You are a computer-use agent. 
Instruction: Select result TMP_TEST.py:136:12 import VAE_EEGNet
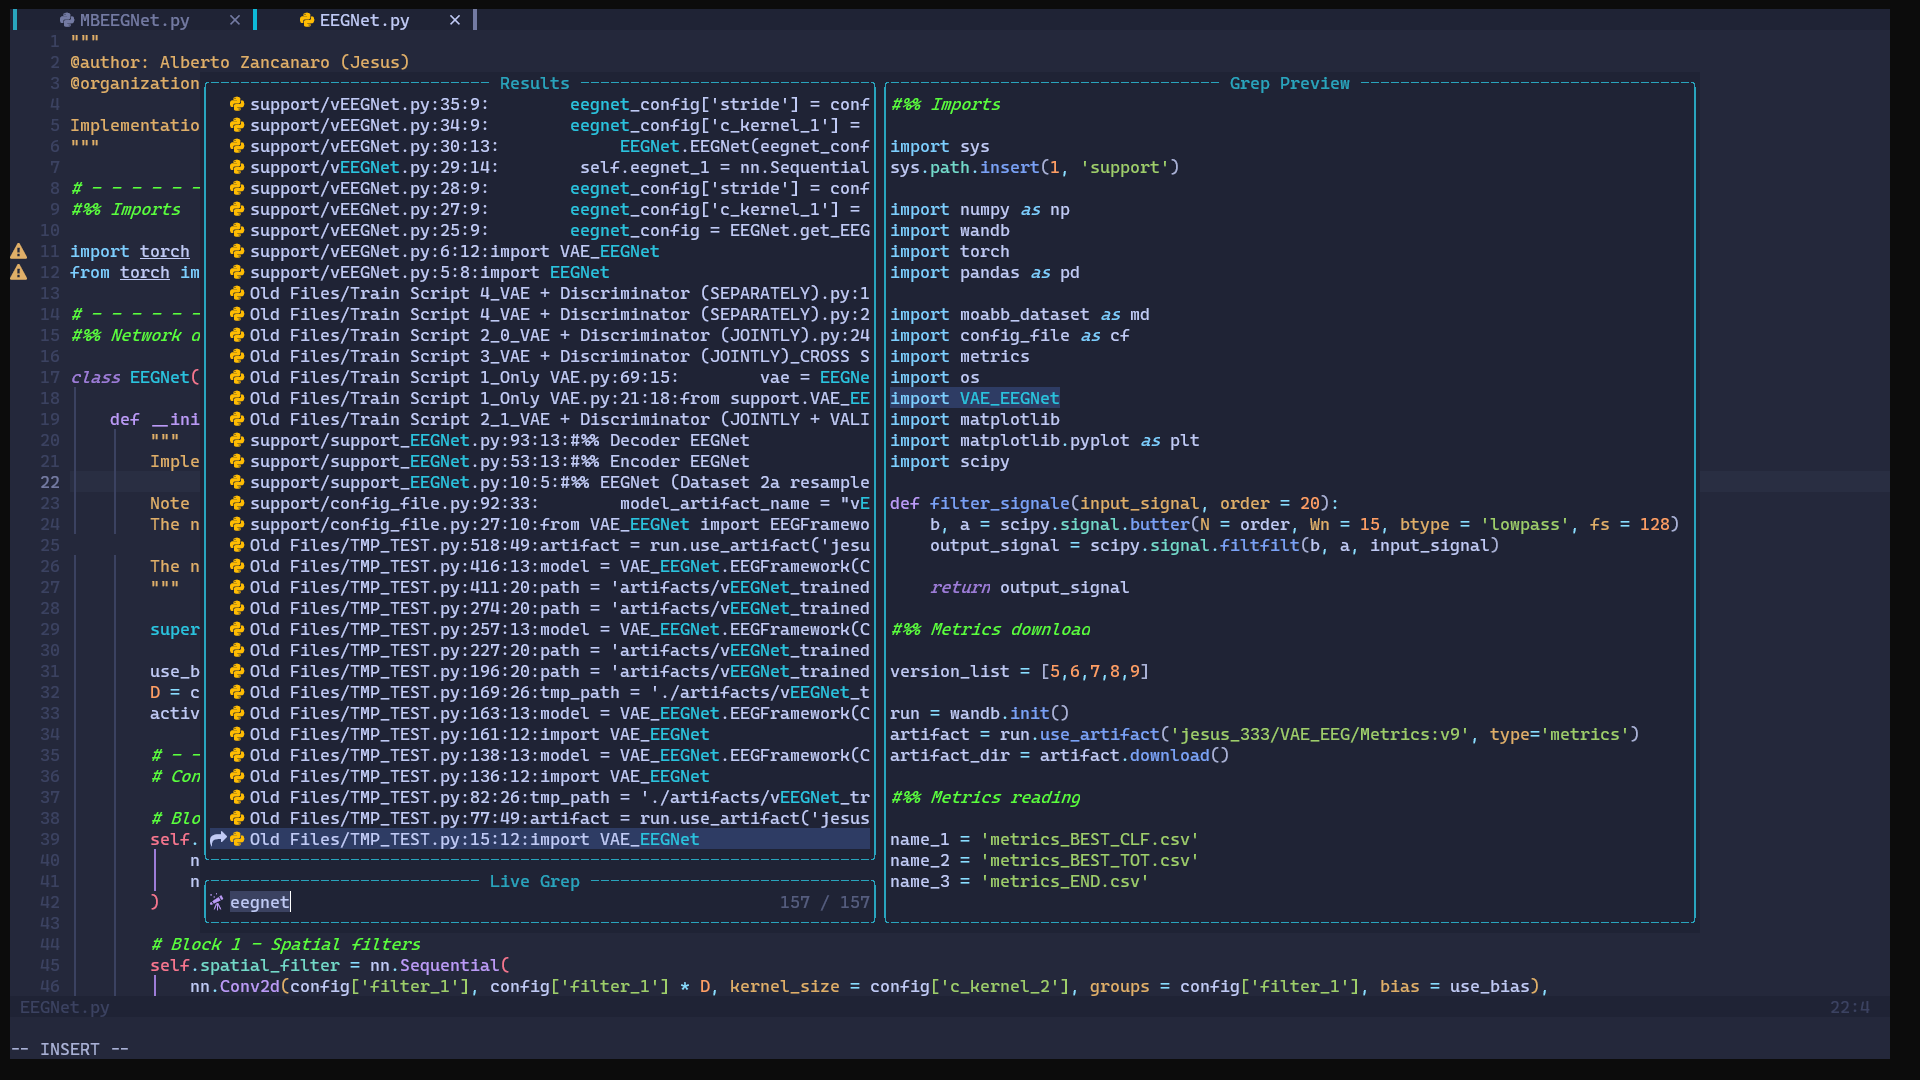[540, 776]
